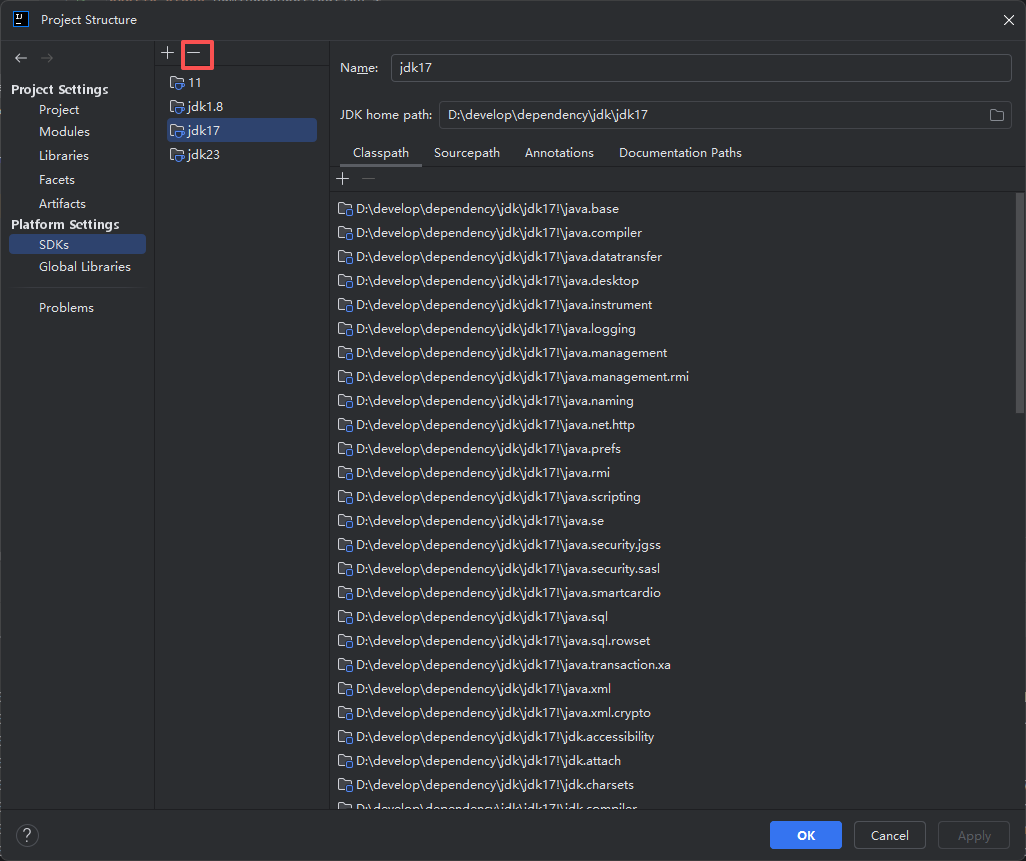Open Global Libraries settings

pos(84,267)
